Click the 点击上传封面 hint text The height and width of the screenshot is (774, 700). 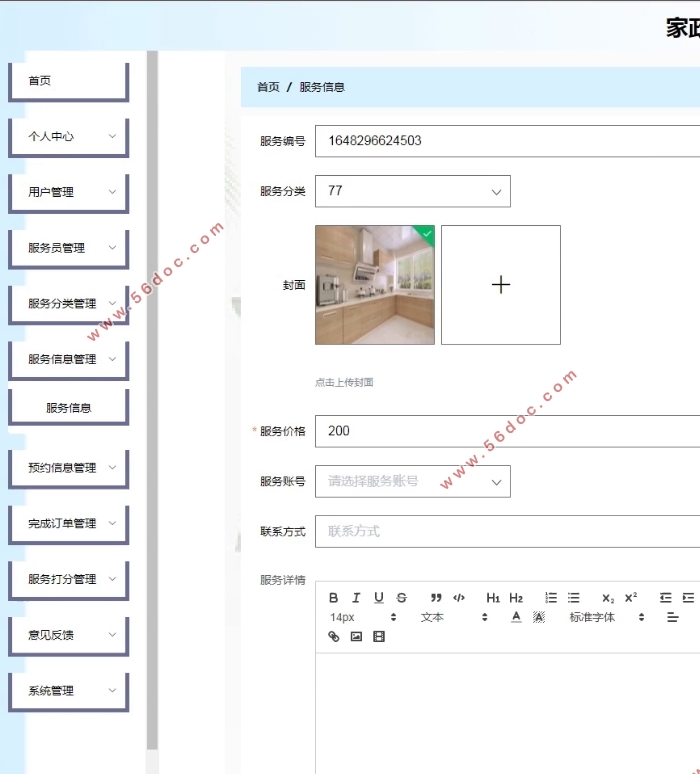[x=344, y=383]
